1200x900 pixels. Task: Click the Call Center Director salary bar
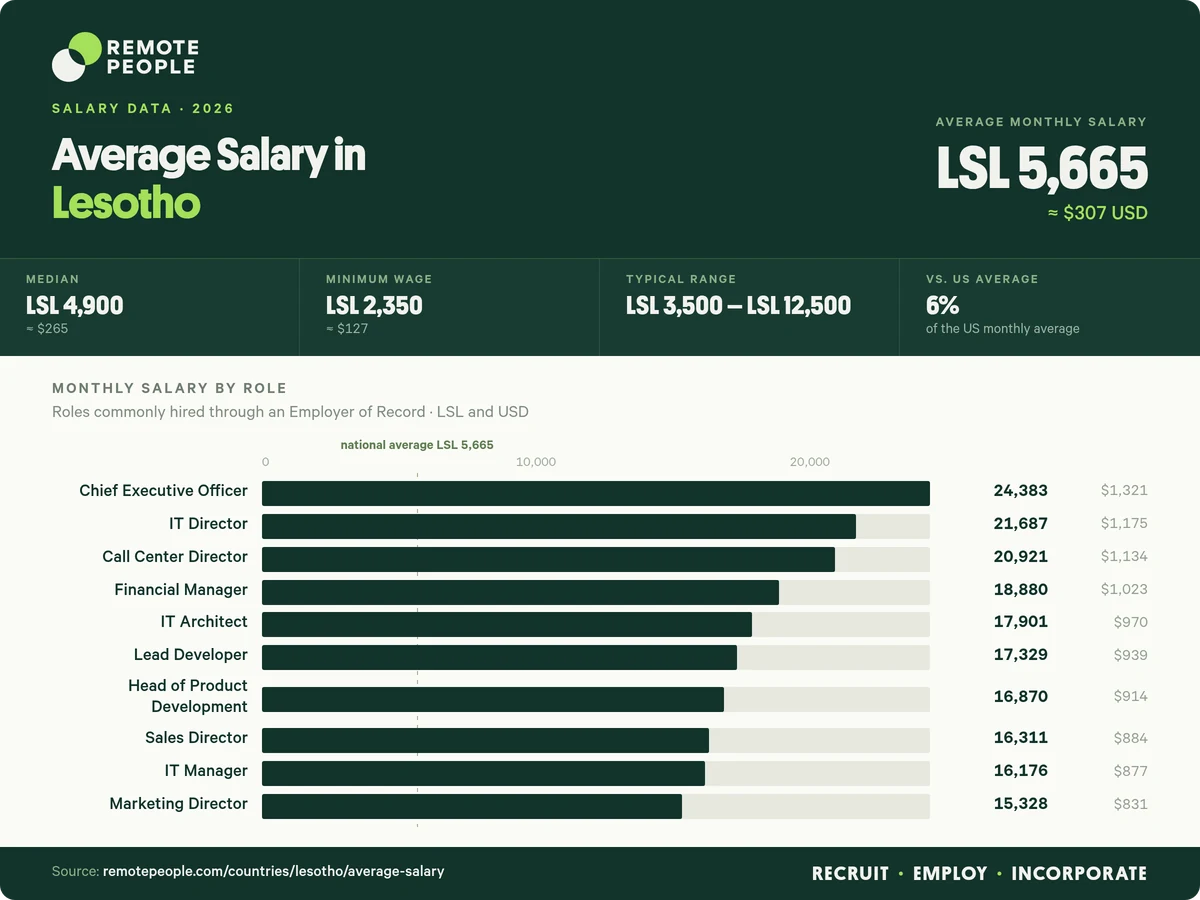point(548,559)
